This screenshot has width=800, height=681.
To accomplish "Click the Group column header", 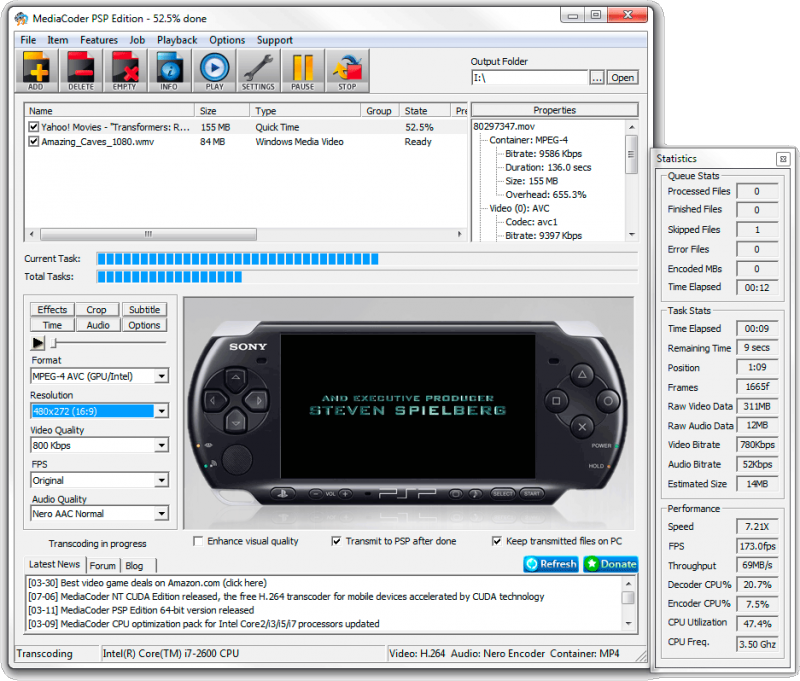I will (380, 111).
